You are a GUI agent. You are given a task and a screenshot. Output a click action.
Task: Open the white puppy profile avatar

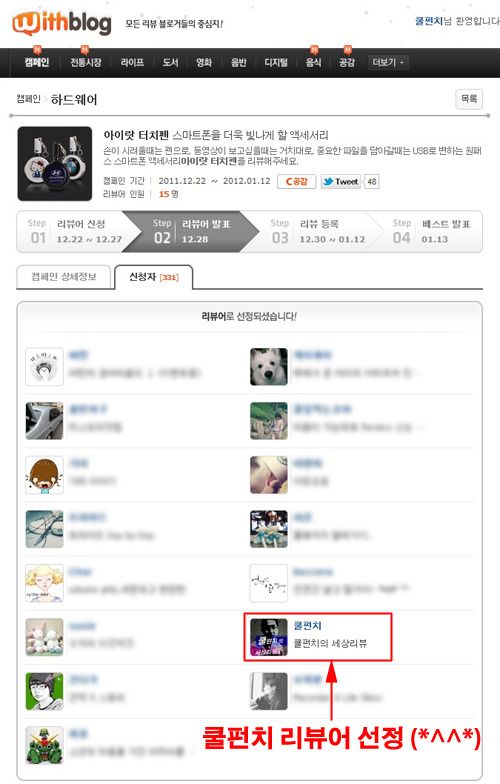coord(269,367)
